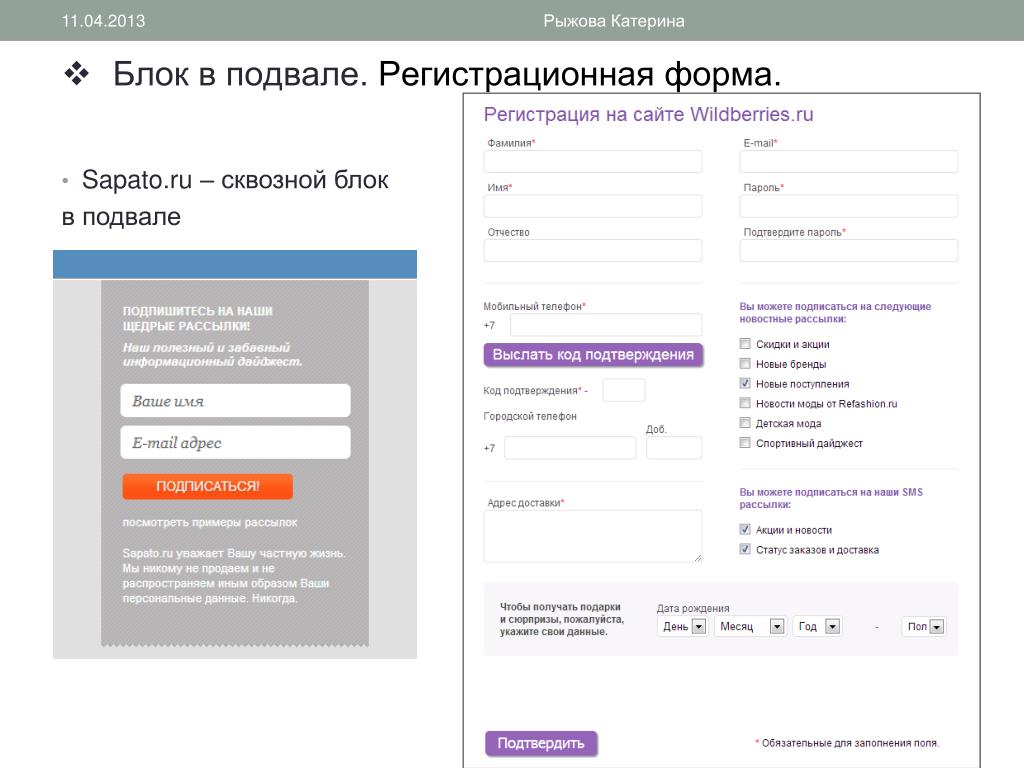Click the Подтвердите пароль field
Viewport: 1024px width, 768px height.
click(848, 250)
